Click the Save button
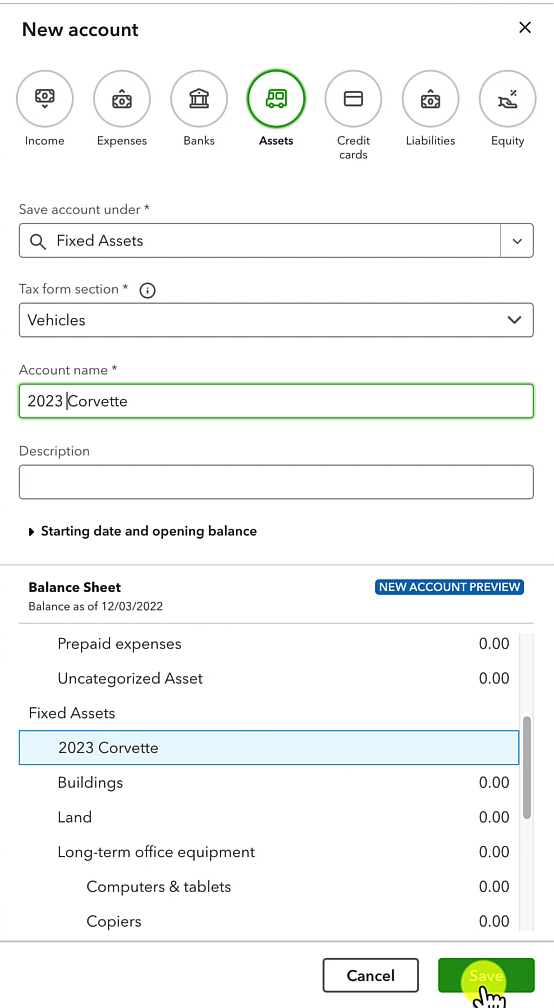This screenshot has height=1008, width=554. (487, 975)
